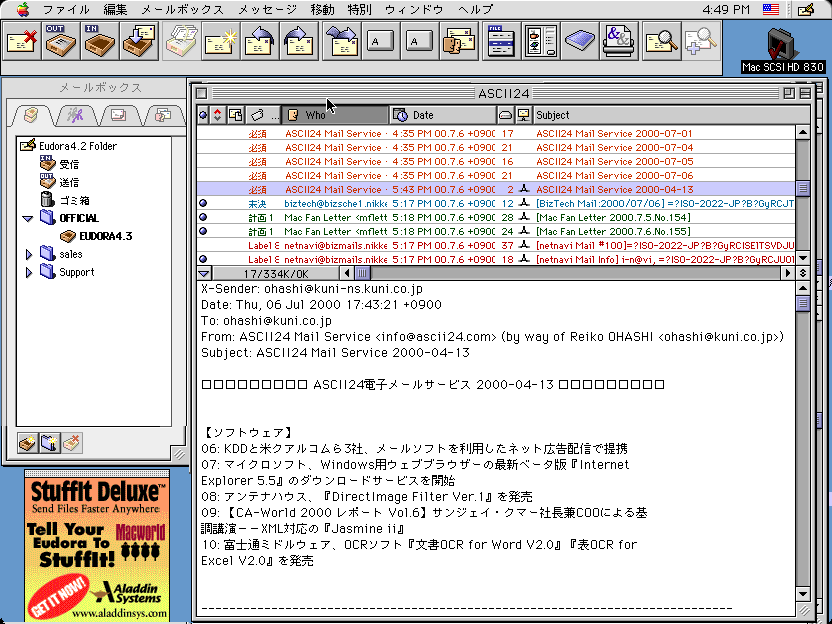Select the EUDORA4.3 mailbox

(96, 236)
